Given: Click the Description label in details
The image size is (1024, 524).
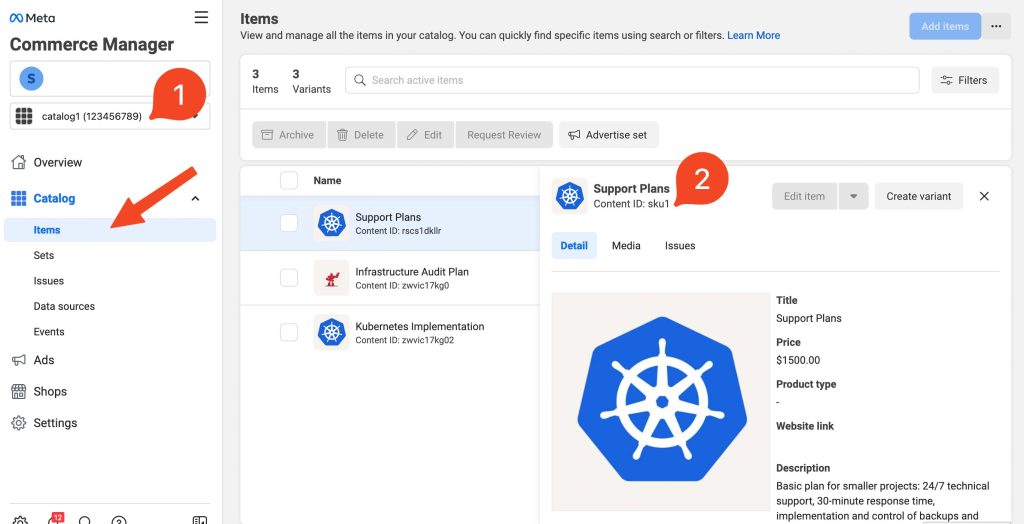Looking at the screenshot, I should point(803,468).
